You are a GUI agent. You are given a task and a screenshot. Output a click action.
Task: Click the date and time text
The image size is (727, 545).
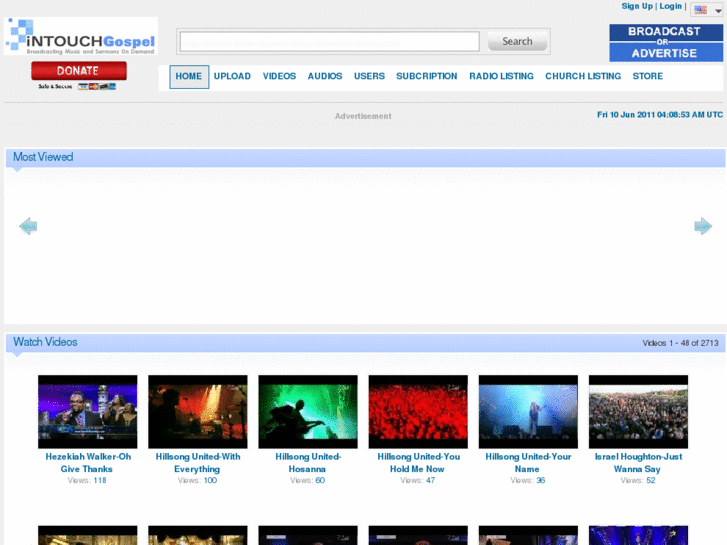[x=660, y=115]
